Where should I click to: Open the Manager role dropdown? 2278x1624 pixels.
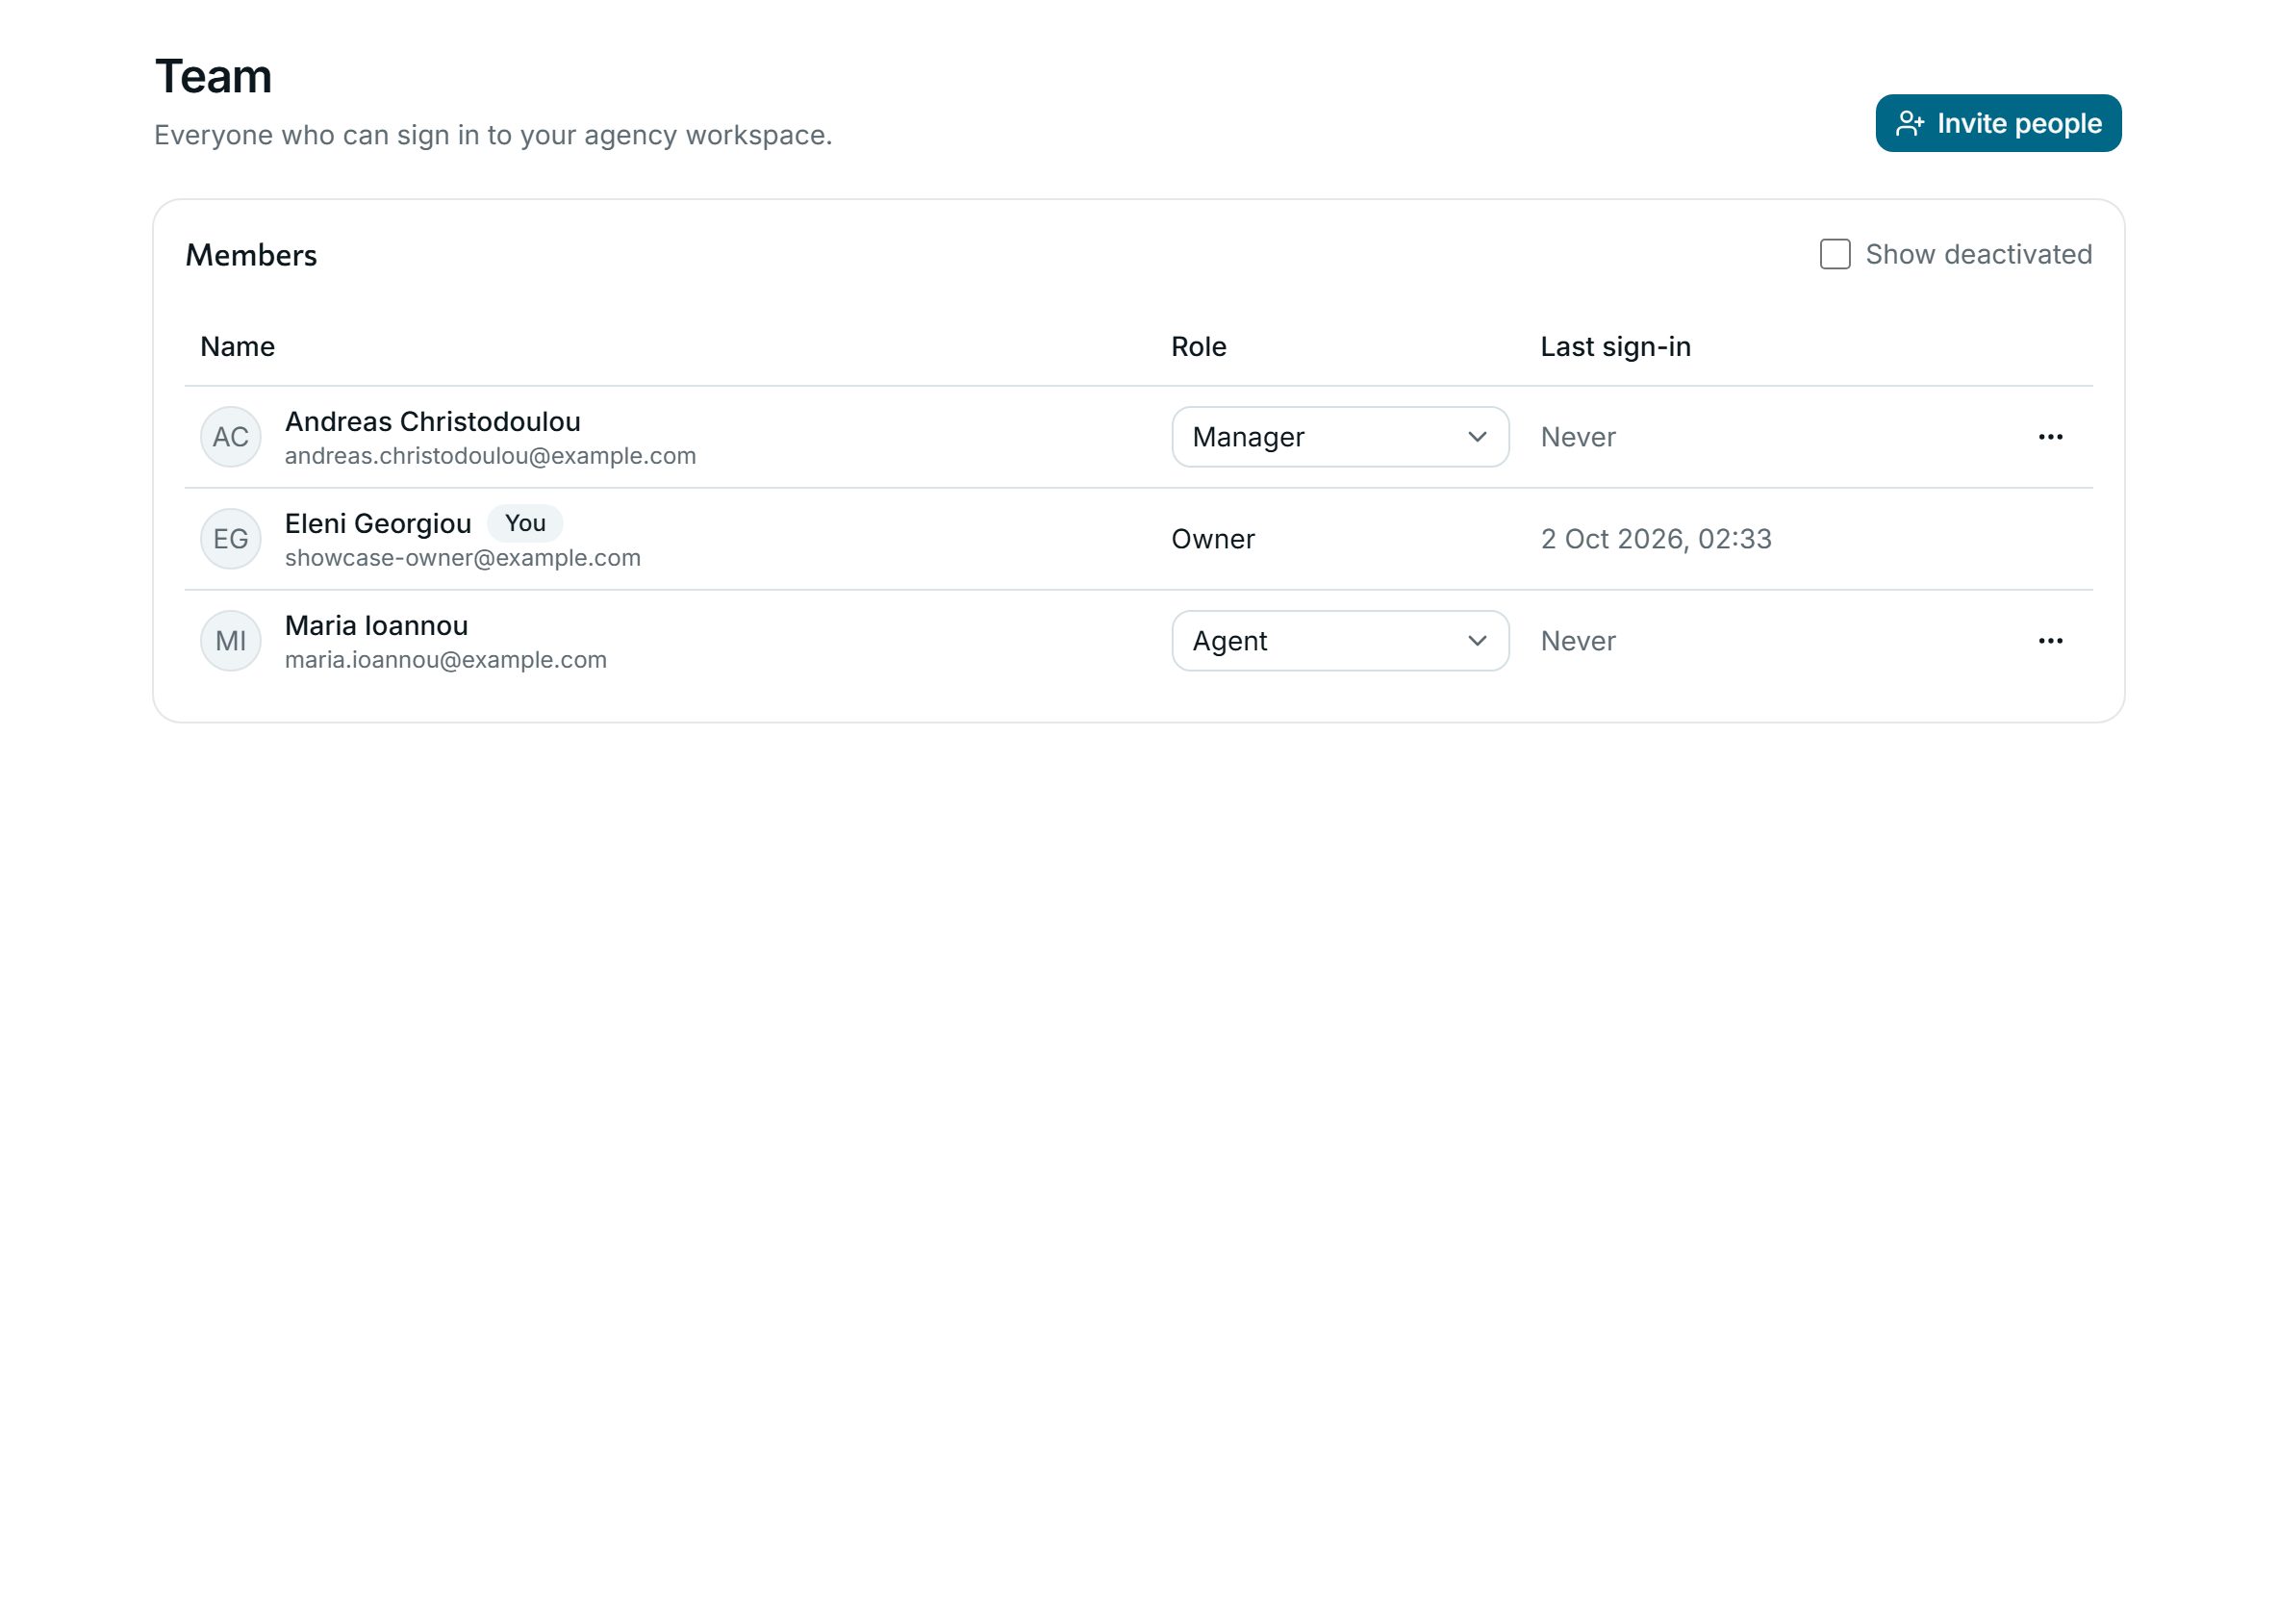(x=1340, y=437)
